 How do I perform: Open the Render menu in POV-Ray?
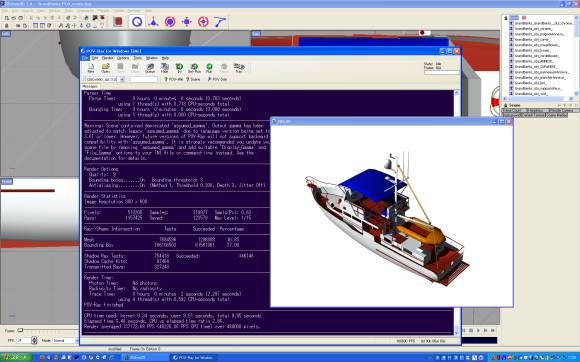[108, 58]
